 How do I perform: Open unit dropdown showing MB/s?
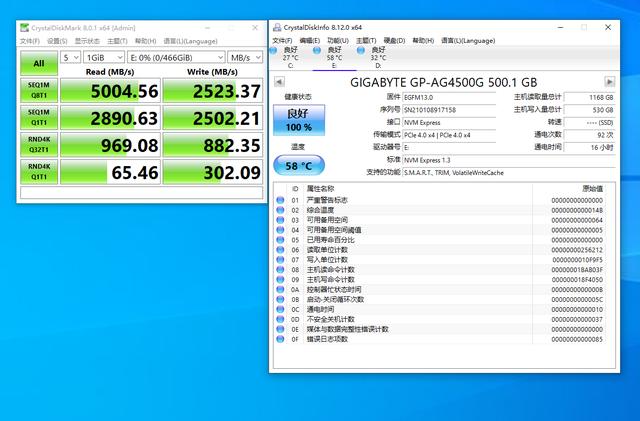pos(245,58)
